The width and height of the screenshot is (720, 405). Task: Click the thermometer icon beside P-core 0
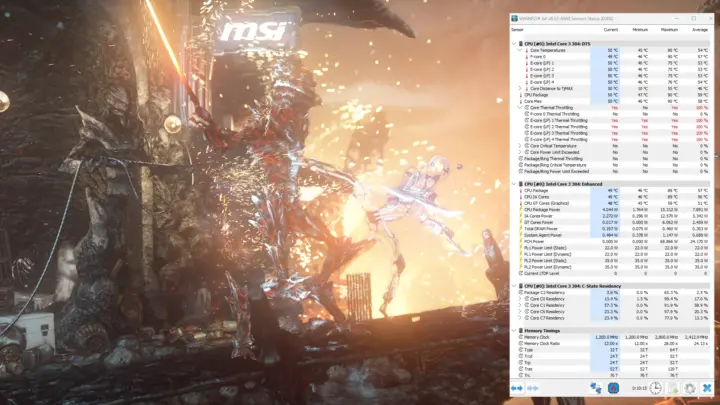(526, 56)
